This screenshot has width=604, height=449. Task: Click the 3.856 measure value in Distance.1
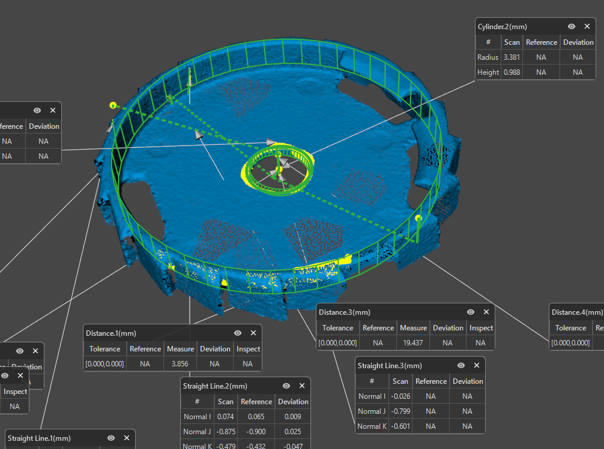(180, 364)
